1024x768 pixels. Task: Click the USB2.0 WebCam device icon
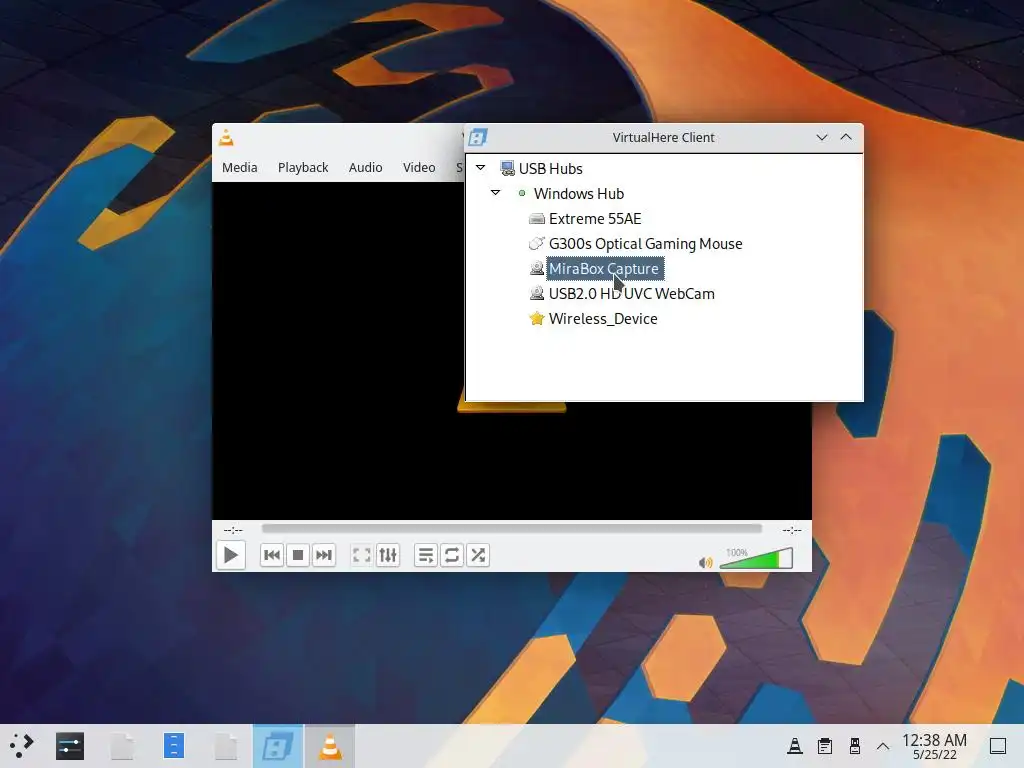[x=537, y=293]
